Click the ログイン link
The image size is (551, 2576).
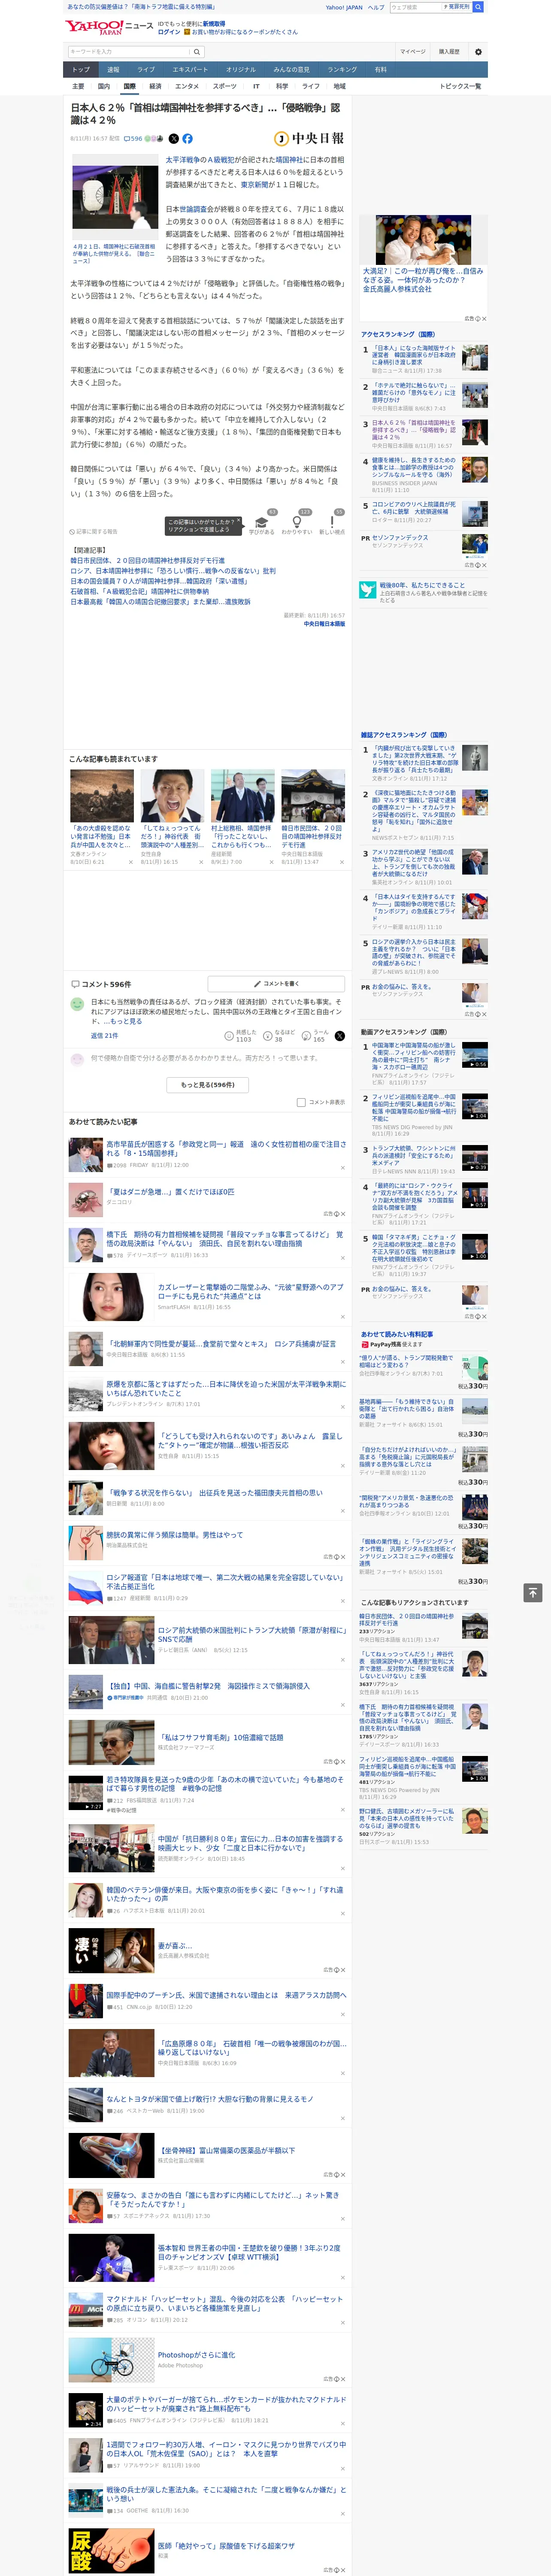tap(169, 32)
